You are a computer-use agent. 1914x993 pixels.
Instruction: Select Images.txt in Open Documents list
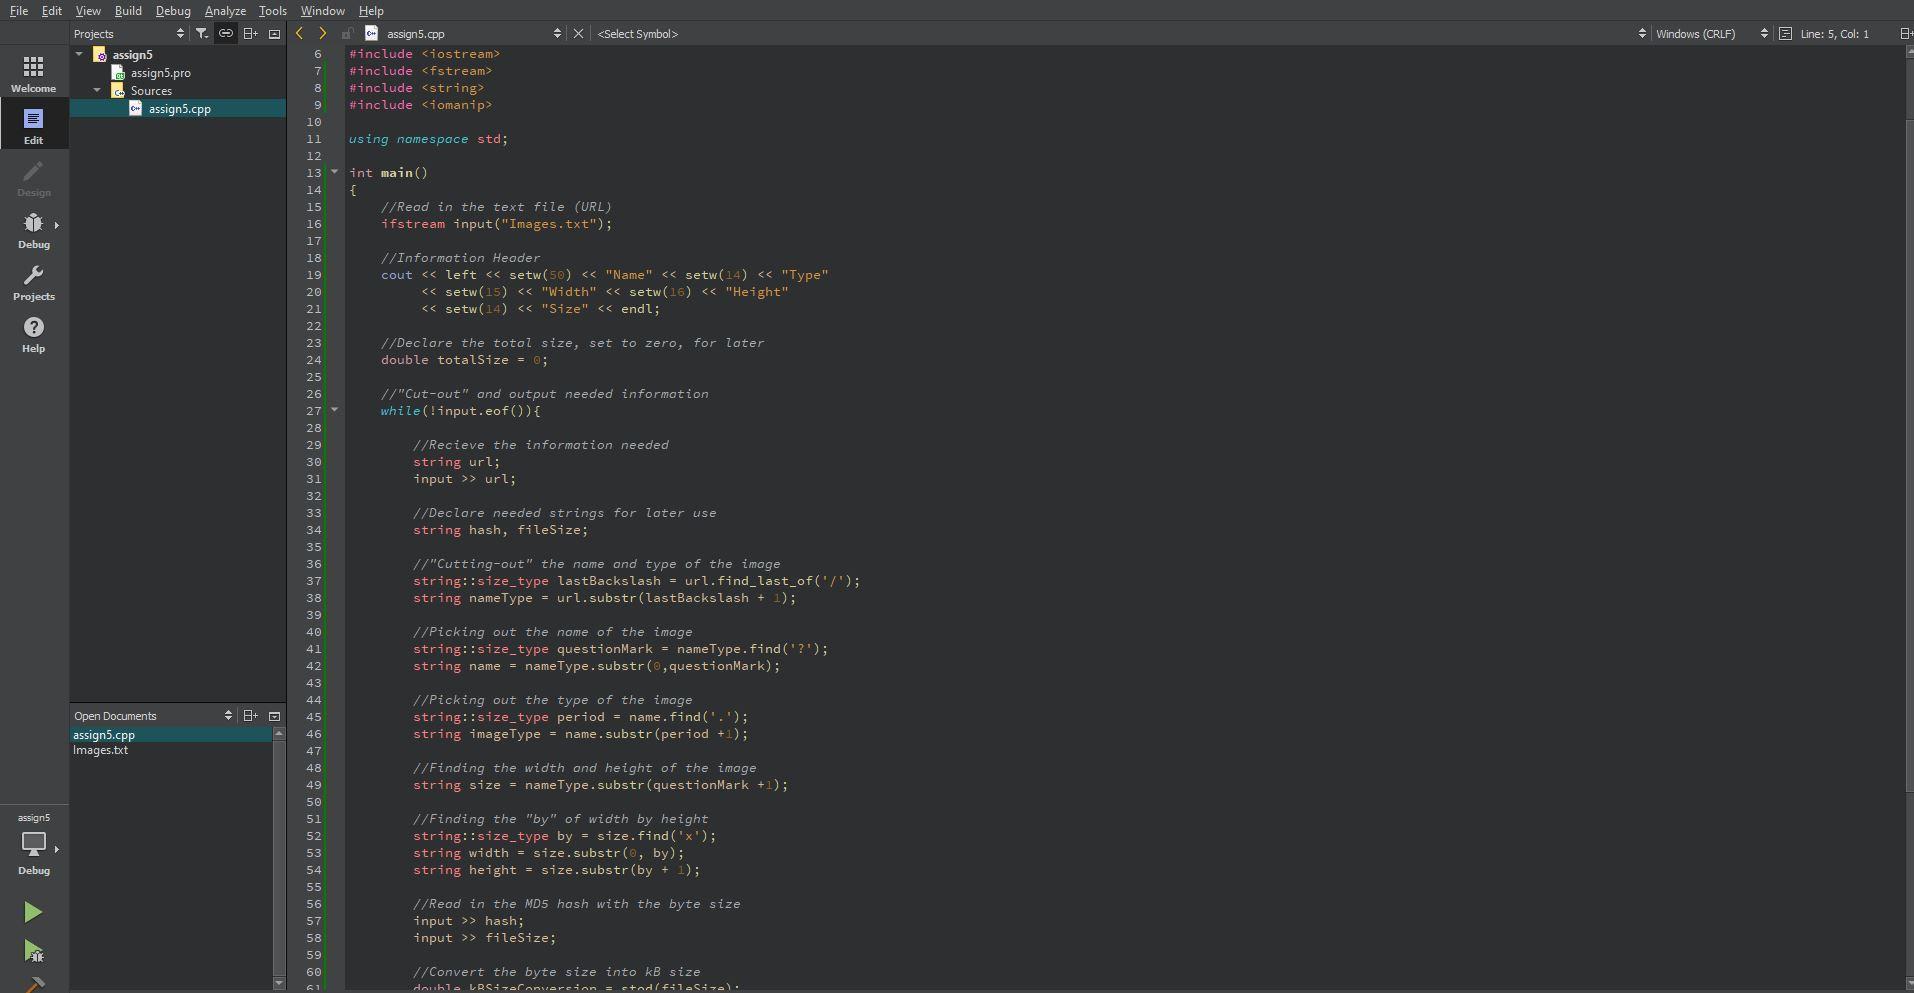(x=101, y=750)
